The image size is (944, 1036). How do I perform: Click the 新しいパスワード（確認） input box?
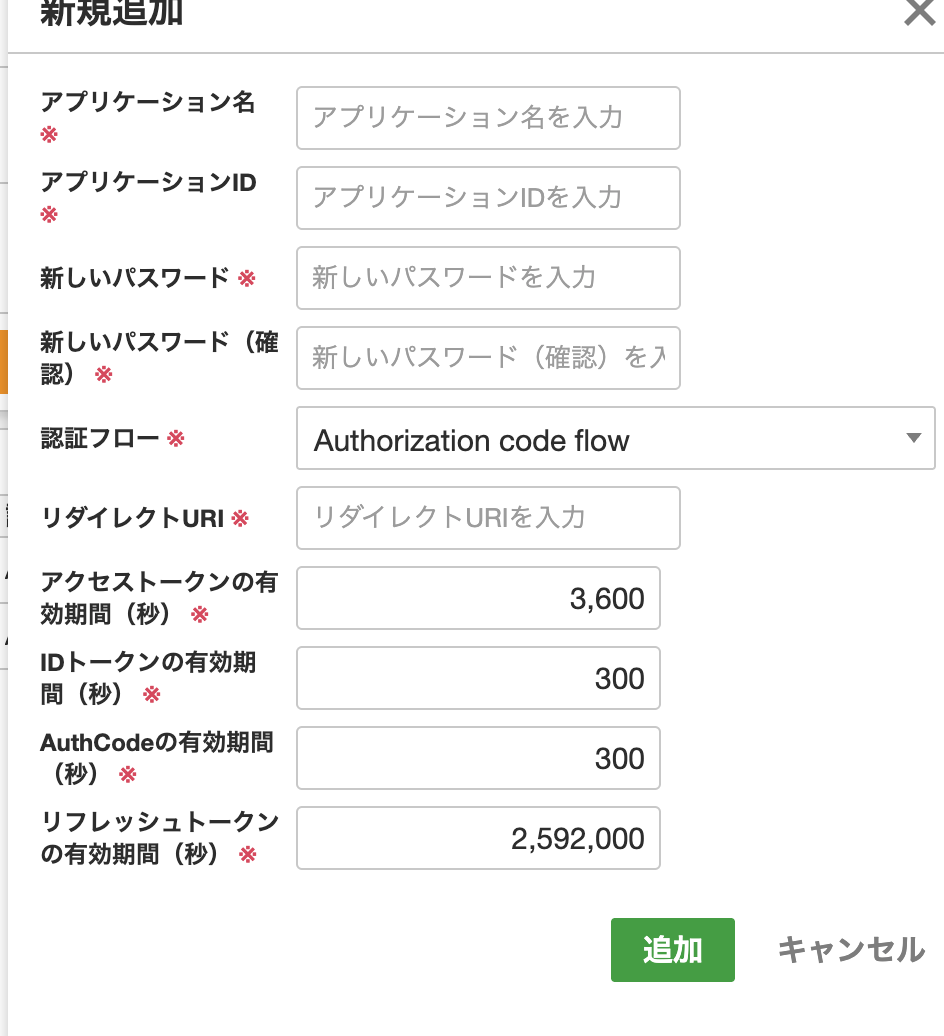coord(488,358)
